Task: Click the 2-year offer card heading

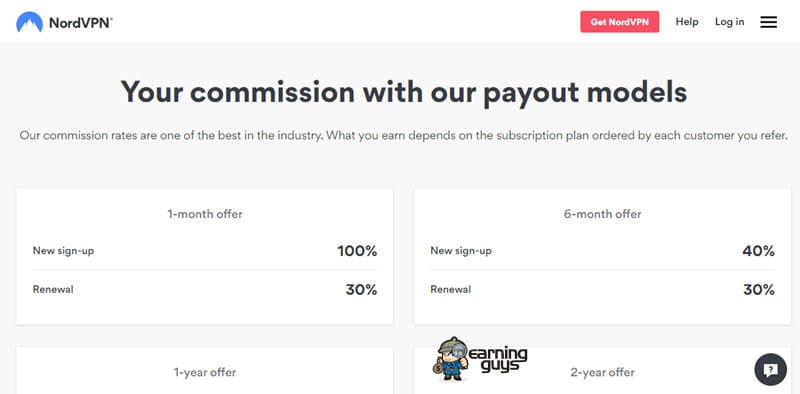Action: [x=603, y=372]
